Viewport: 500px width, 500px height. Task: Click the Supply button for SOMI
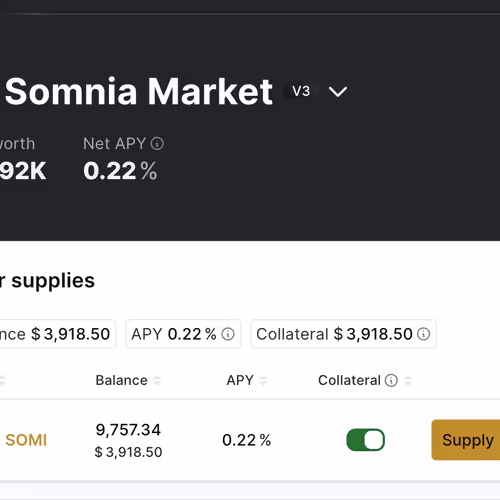point(466,440)
